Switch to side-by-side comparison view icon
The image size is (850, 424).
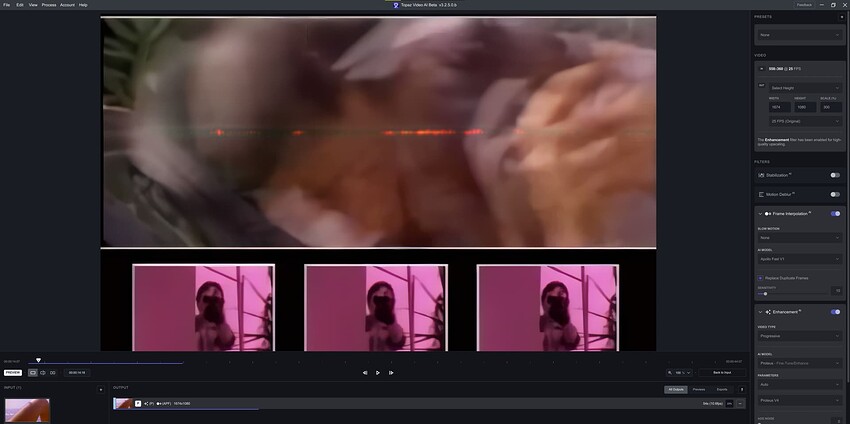43,372
